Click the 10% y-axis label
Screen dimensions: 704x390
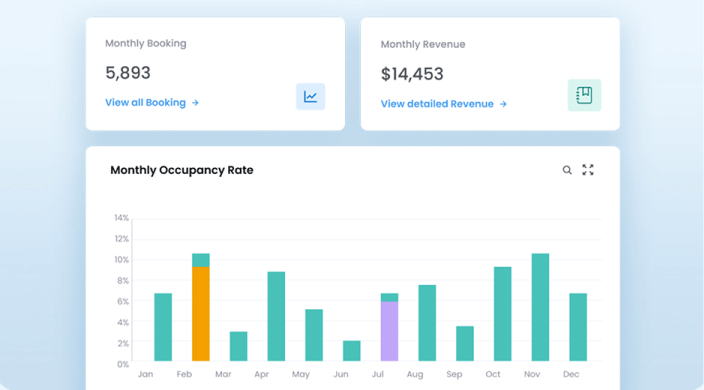[x=121, y=260]
